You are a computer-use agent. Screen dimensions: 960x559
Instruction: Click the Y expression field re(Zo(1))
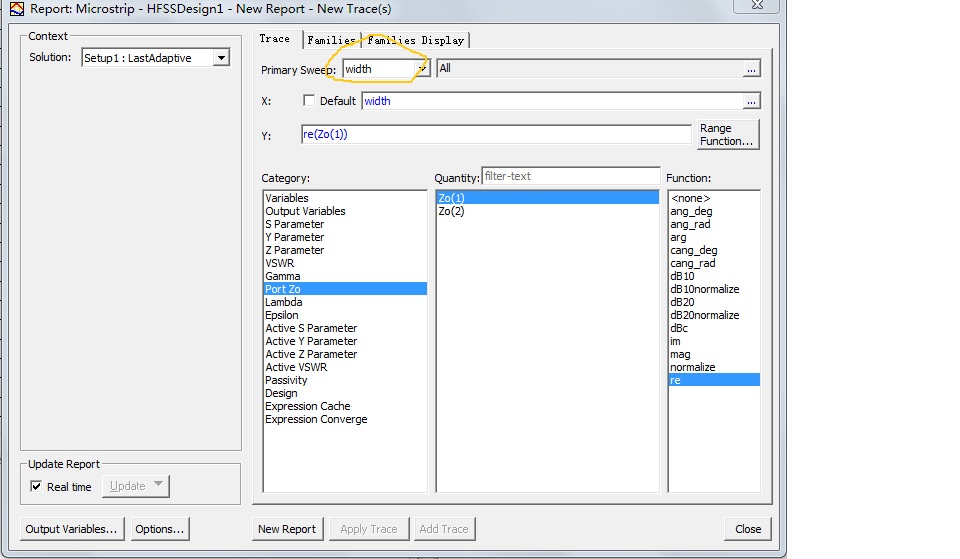496,134
